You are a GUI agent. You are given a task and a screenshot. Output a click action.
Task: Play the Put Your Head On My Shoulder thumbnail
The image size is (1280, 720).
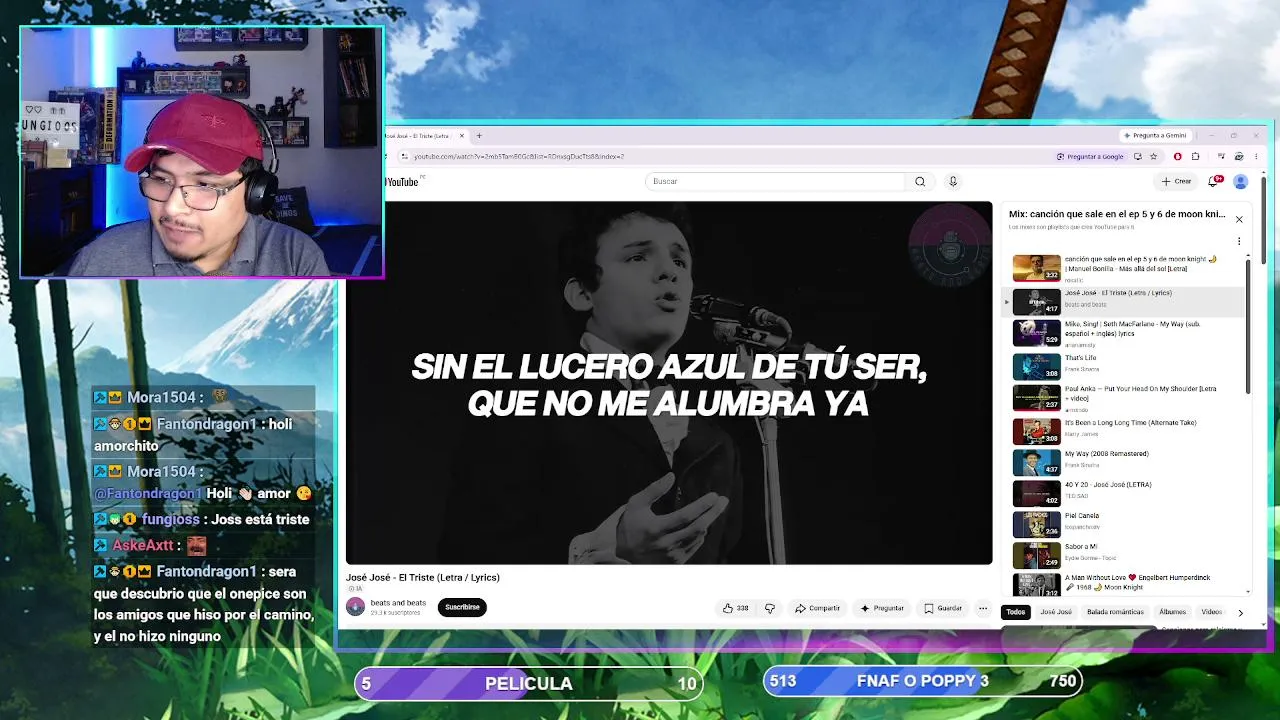coord(1036,397)
